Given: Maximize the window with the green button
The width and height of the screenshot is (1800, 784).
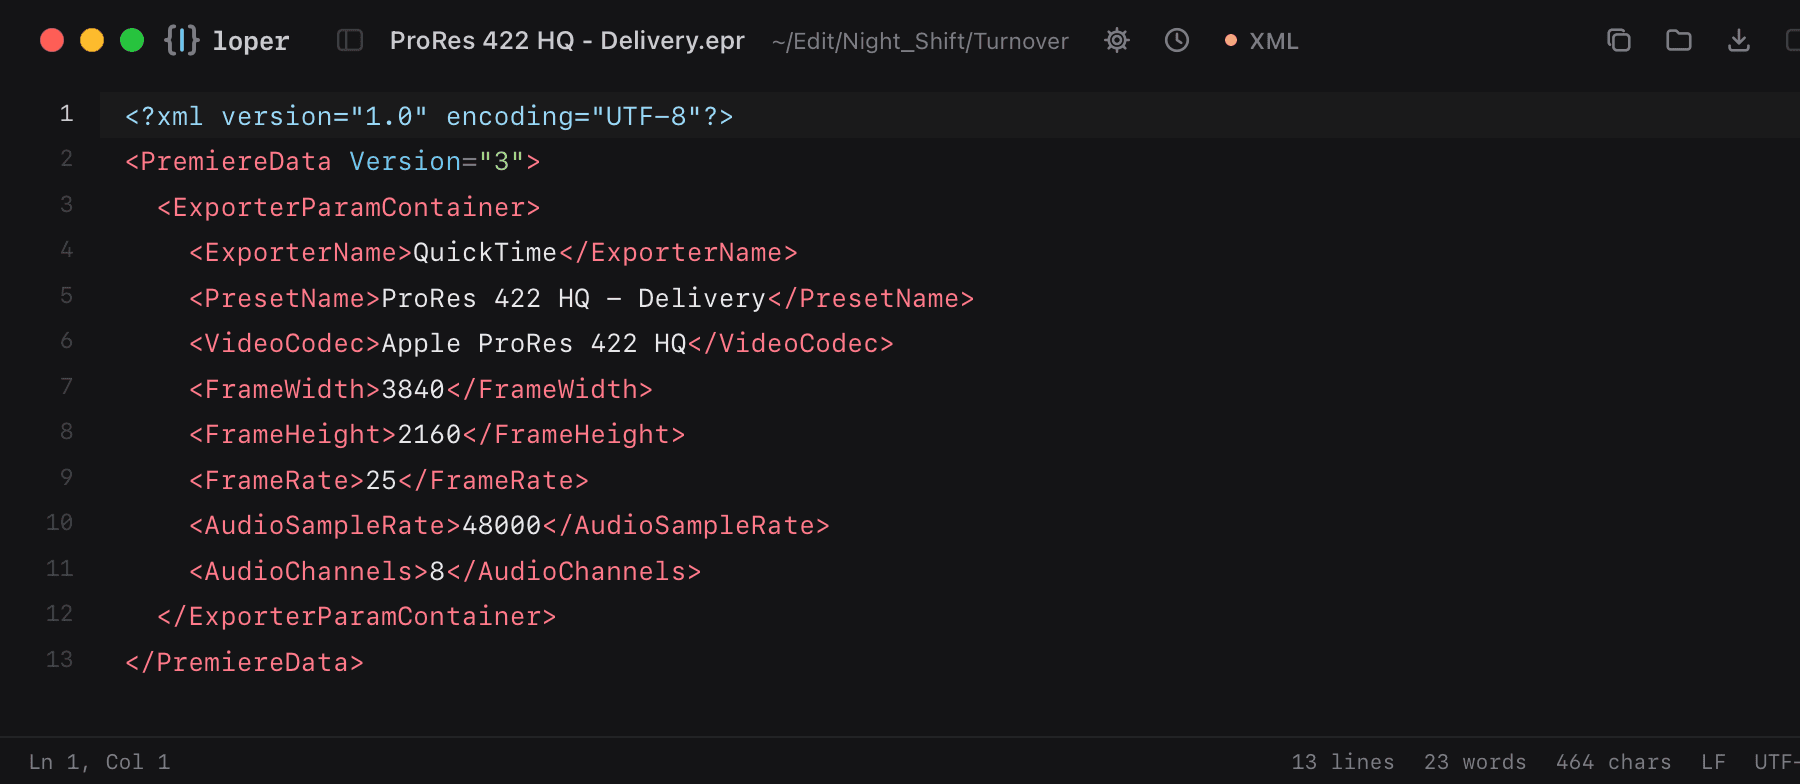Looking at the screenshot, I should coord(132,40).
